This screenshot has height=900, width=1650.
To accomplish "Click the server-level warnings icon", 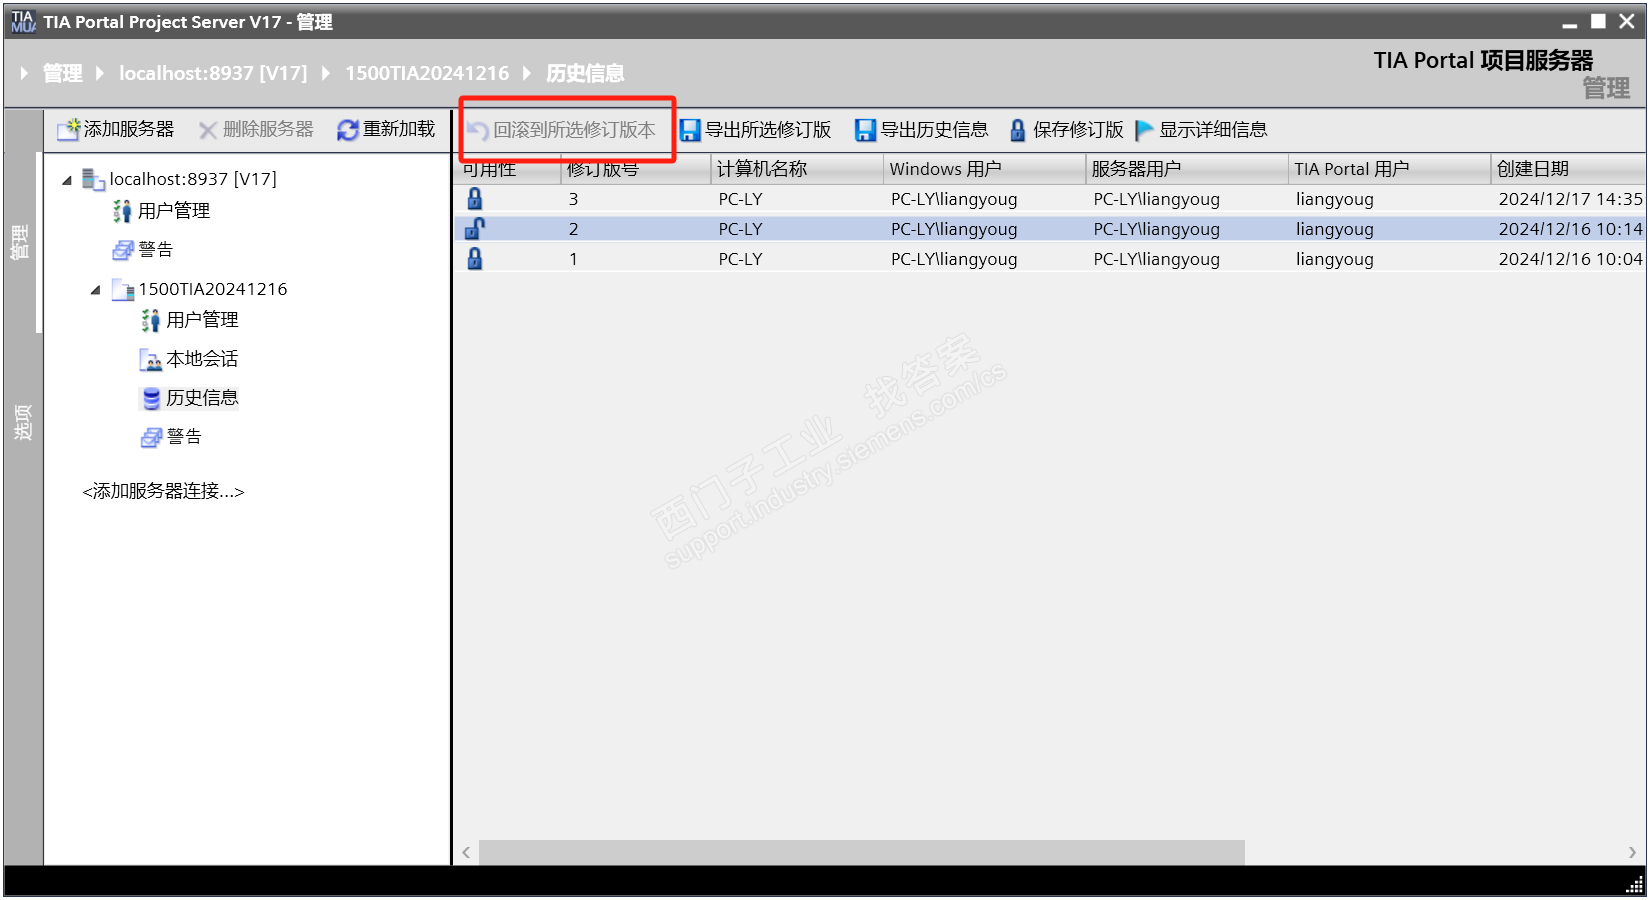I will point(123,250).
